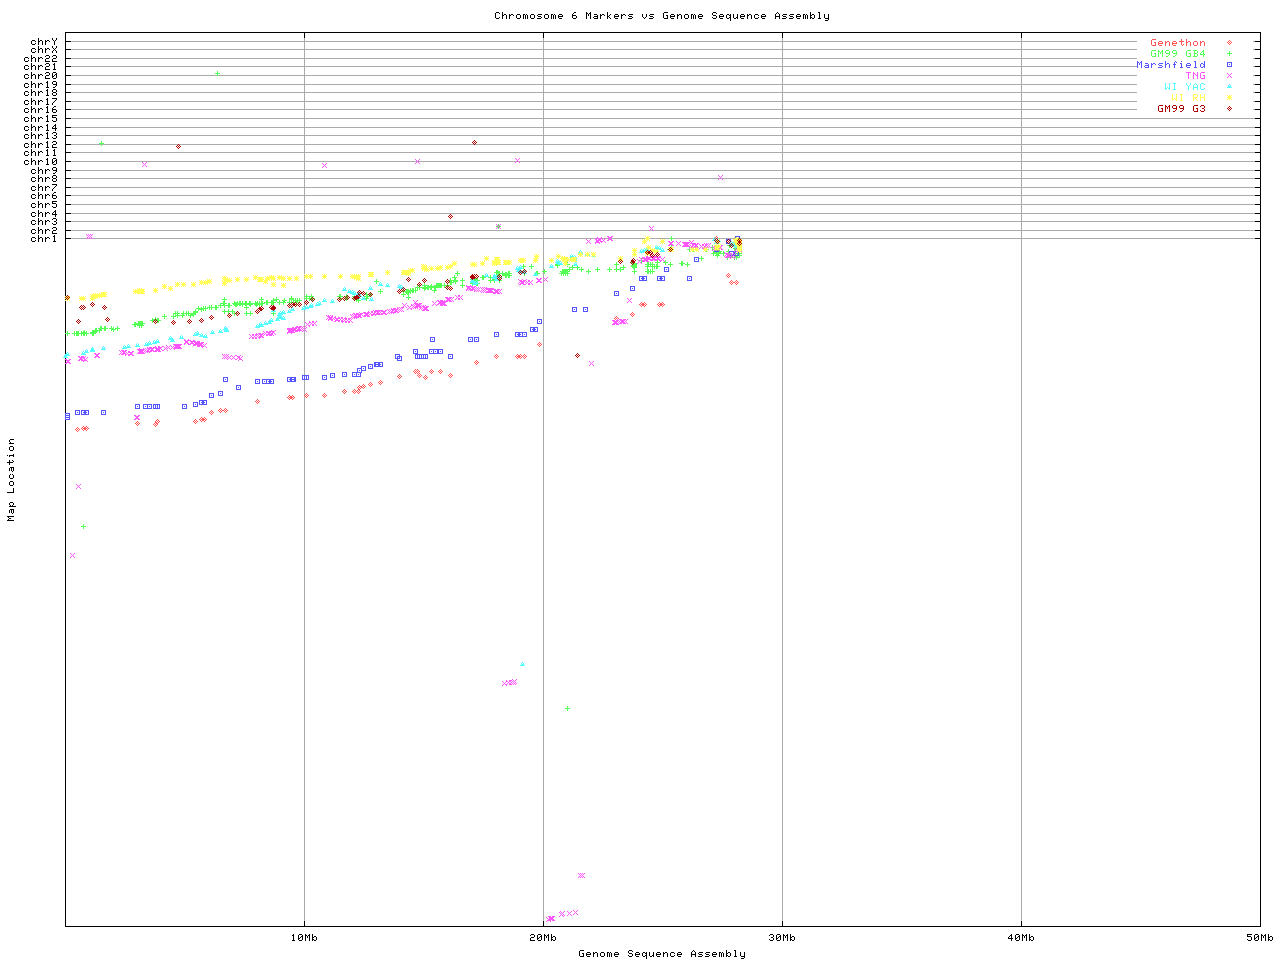
Task: Select the 20Mb x-axis tick label
Action: pyautogui.click(x=543, y=938)
